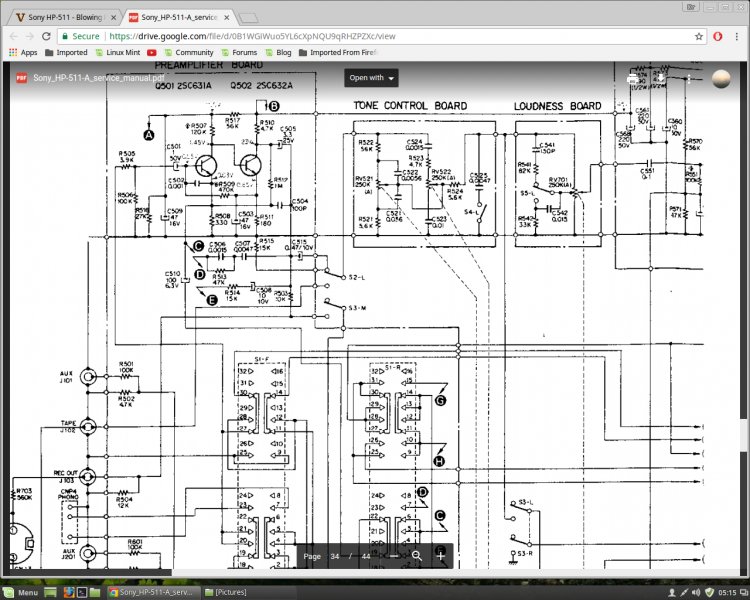Bookmark this page with the star icon
This screenshot has width=750, height=600.
(x=699, y=35)
